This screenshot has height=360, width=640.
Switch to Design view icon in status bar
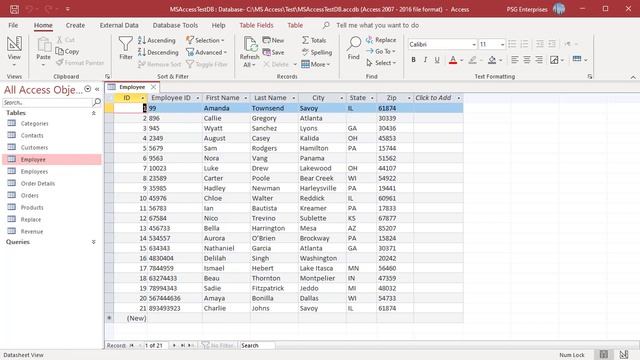pos(624,355)
